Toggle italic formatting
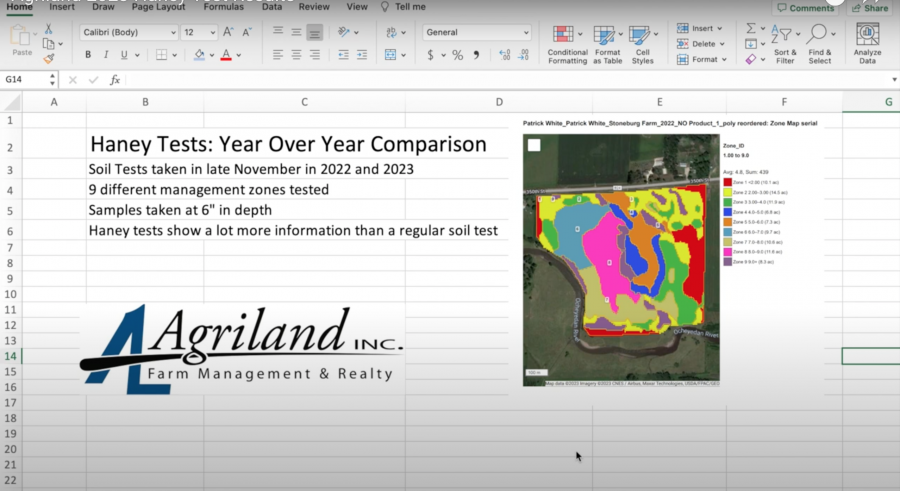900x491 pixels. (x=106, y=55)
